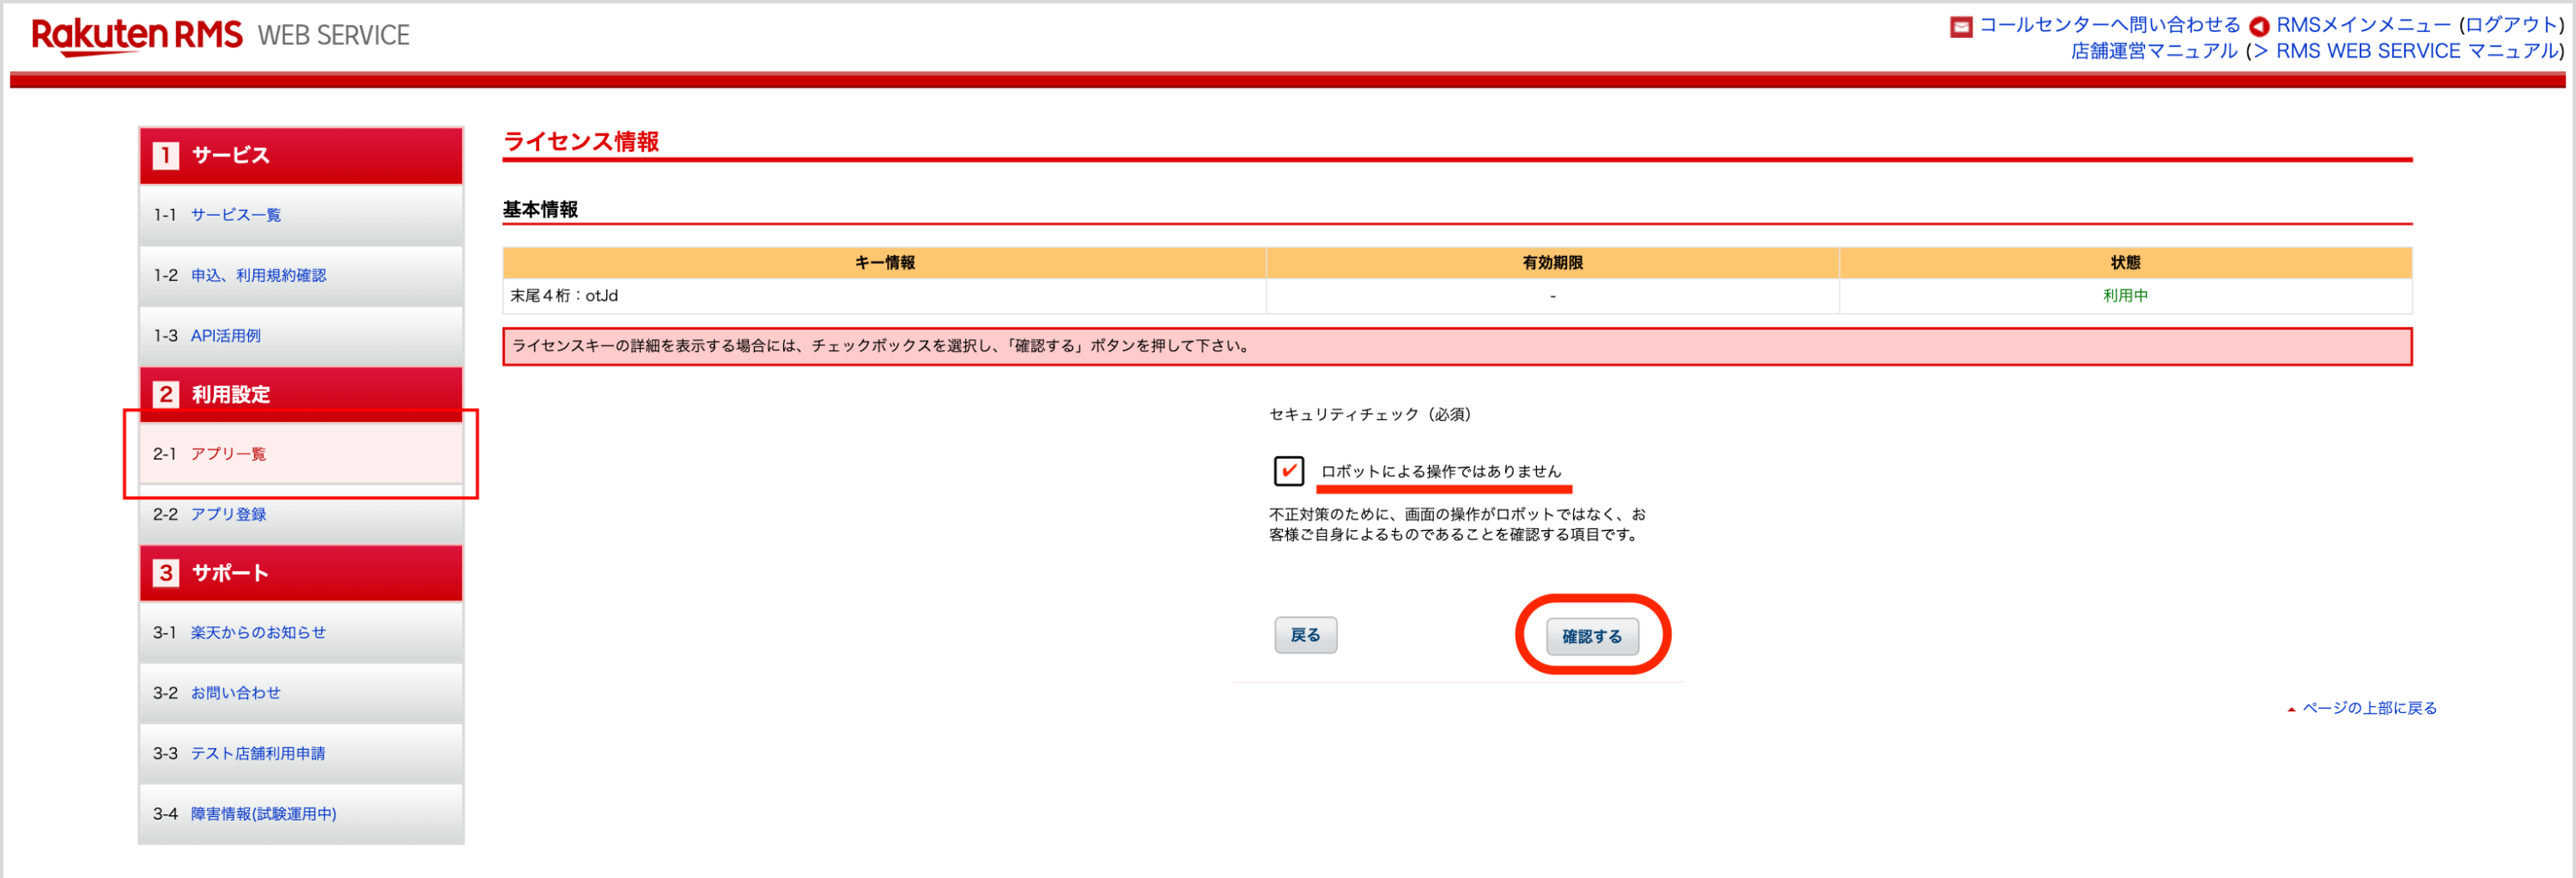Open お問い合わせ in support section
2576x878 pixels.
(235, 693)
